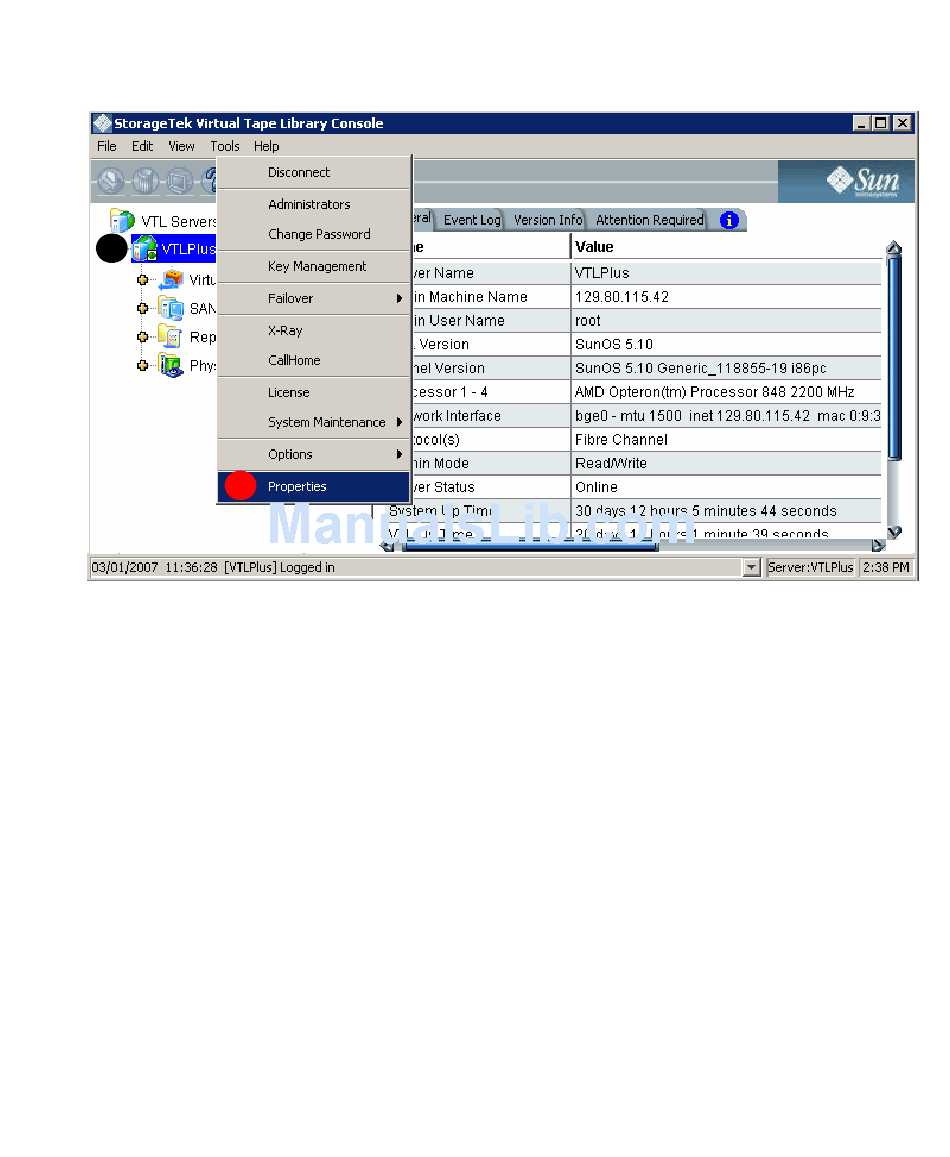This screenshot has height=1157, width=950.
Task: Select CallHome menu item
Action: (x=314, y=360)
